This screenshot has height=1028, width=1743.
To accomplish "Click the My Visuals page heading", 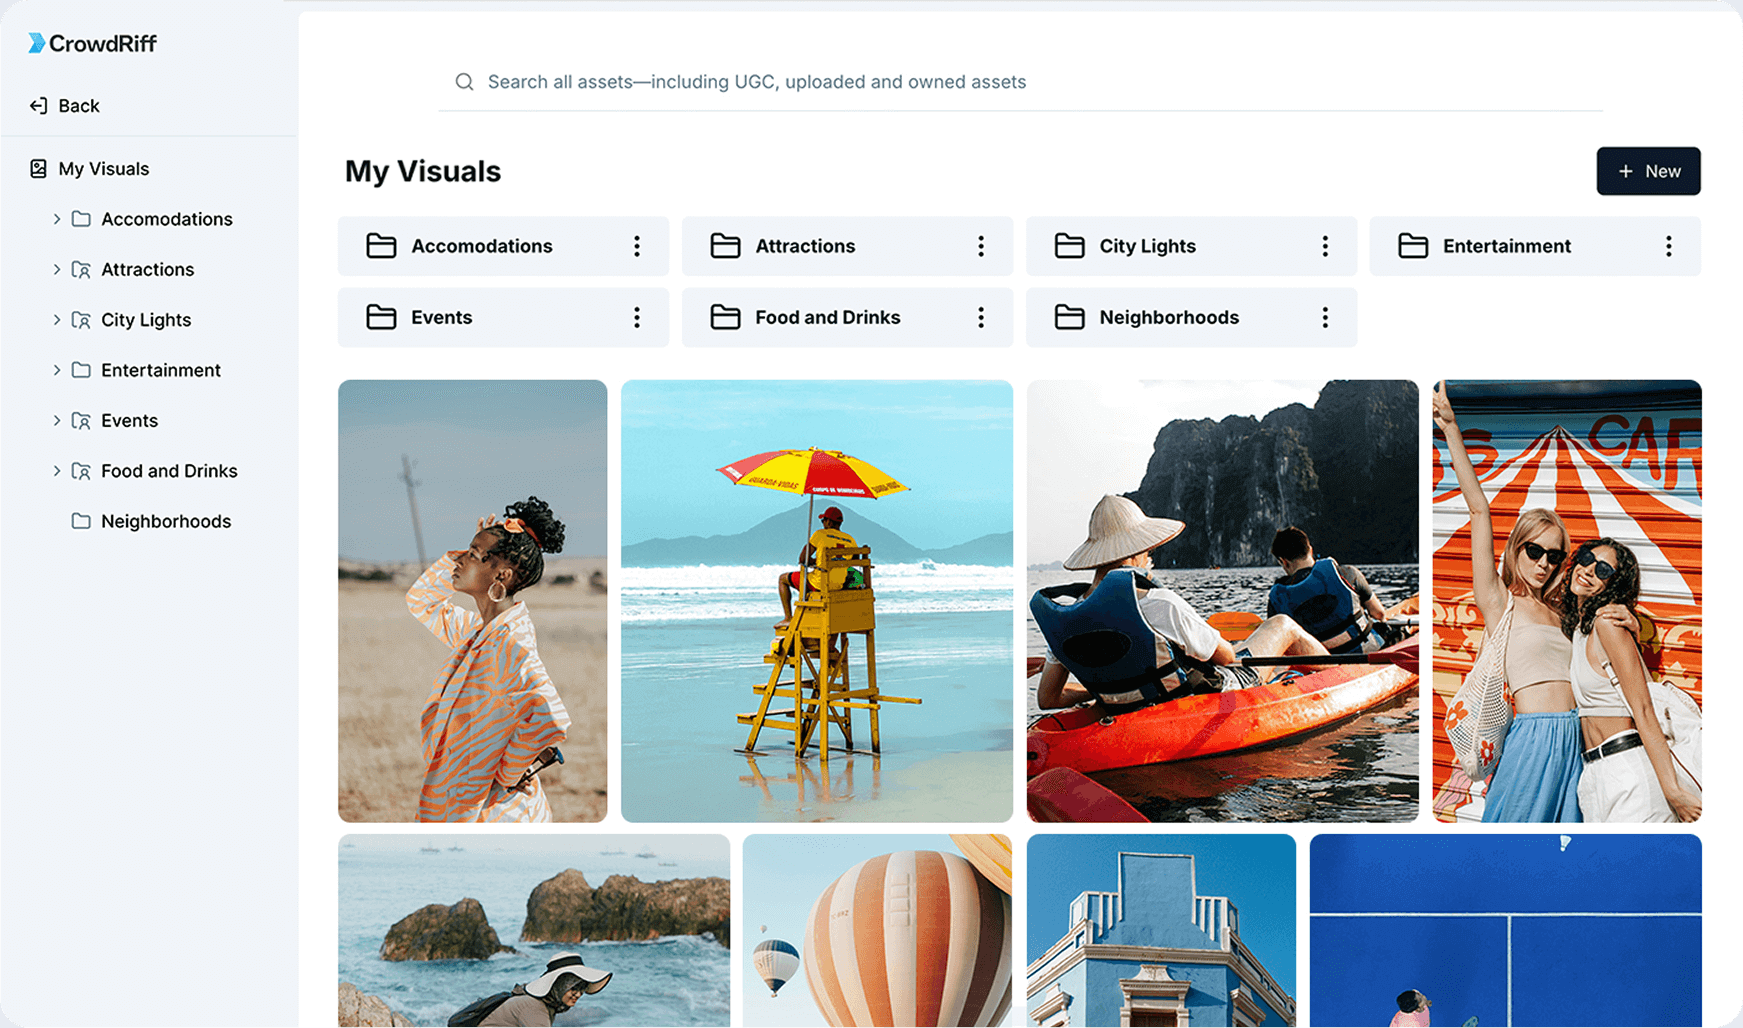I will tap(423, 171).
